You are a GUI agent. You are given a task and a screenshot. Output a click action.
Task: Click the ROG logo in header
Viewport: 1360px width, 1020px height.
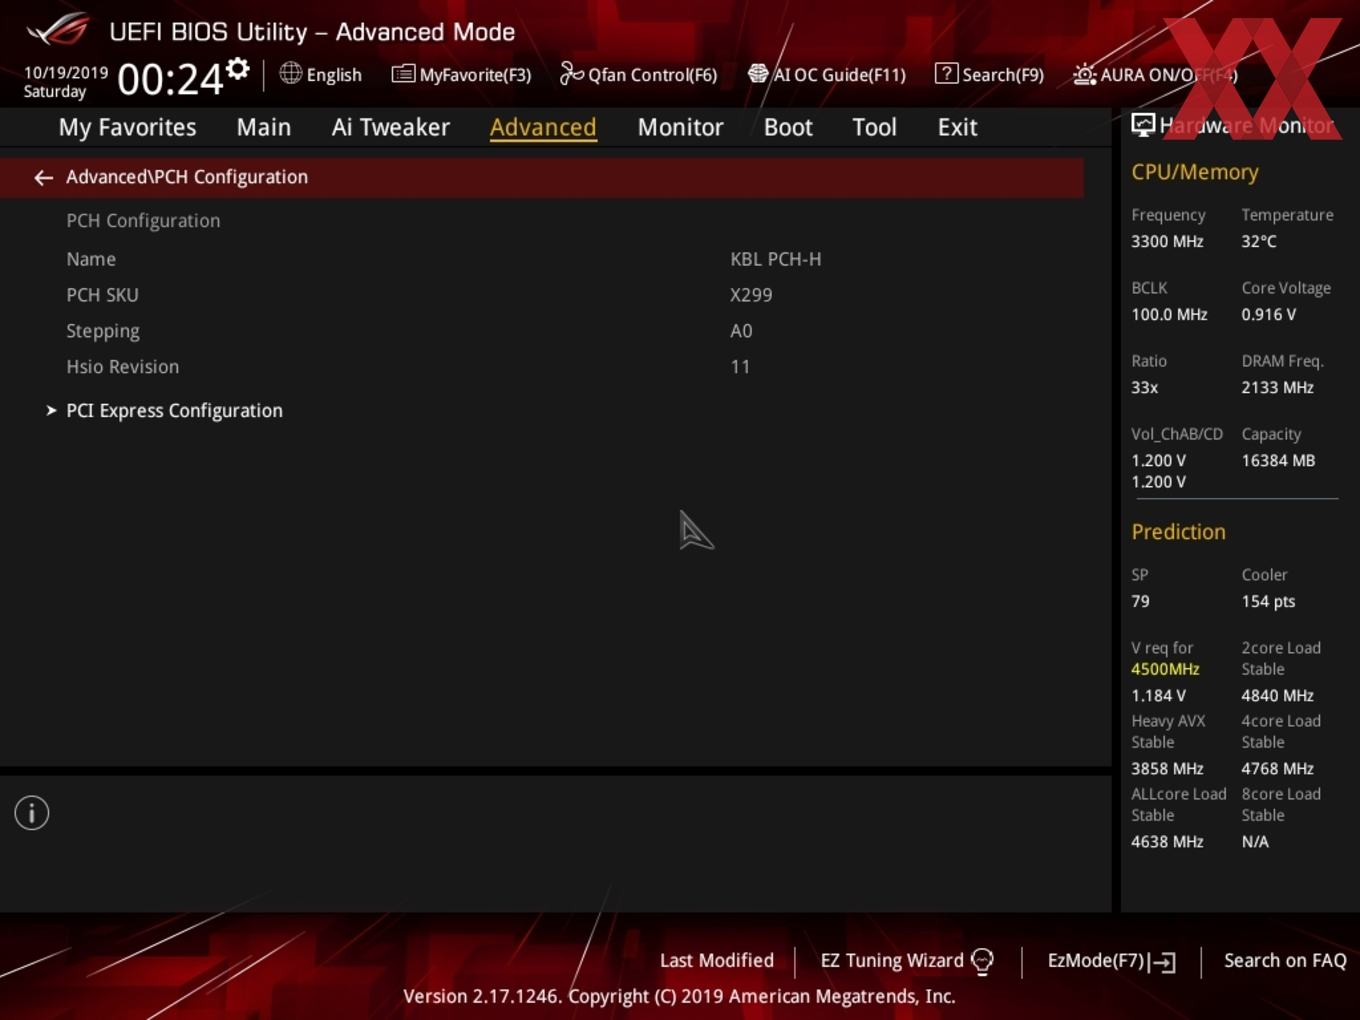click(58, 30)
